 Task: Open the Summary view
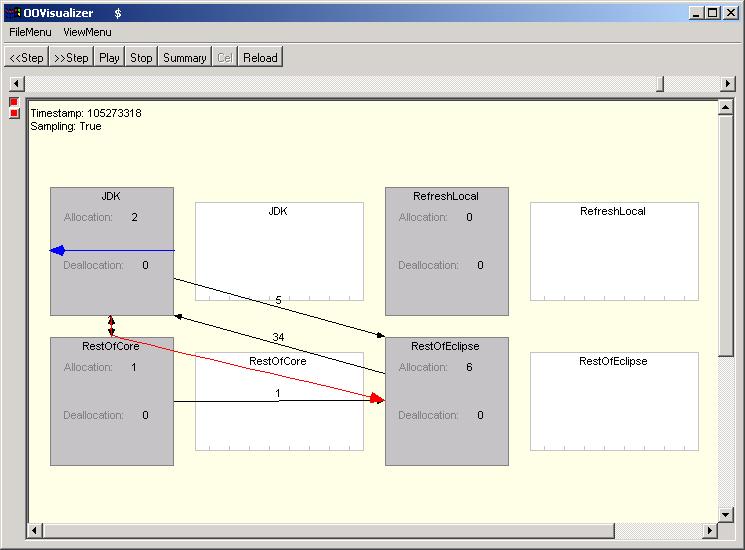184,57
